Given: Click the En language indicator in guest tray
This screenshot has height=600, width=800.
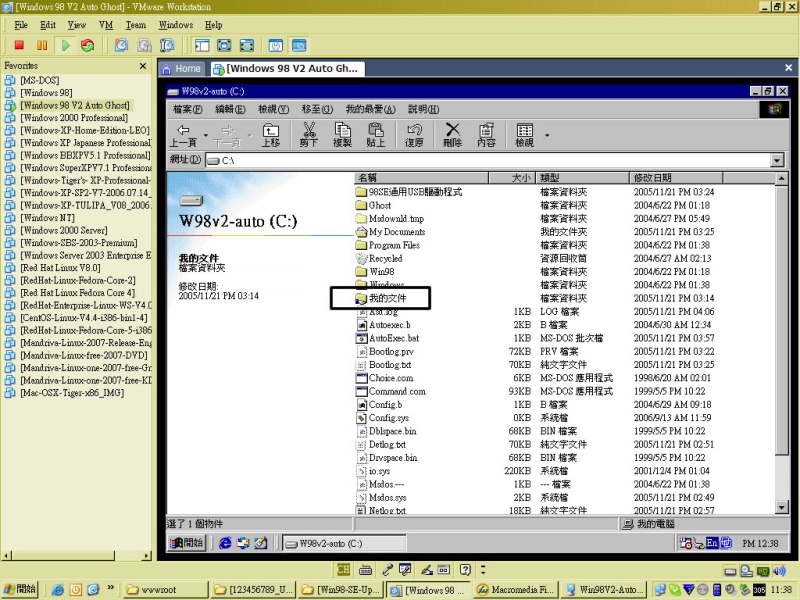Looking at the screenshot, I should (x=712, y=543).
